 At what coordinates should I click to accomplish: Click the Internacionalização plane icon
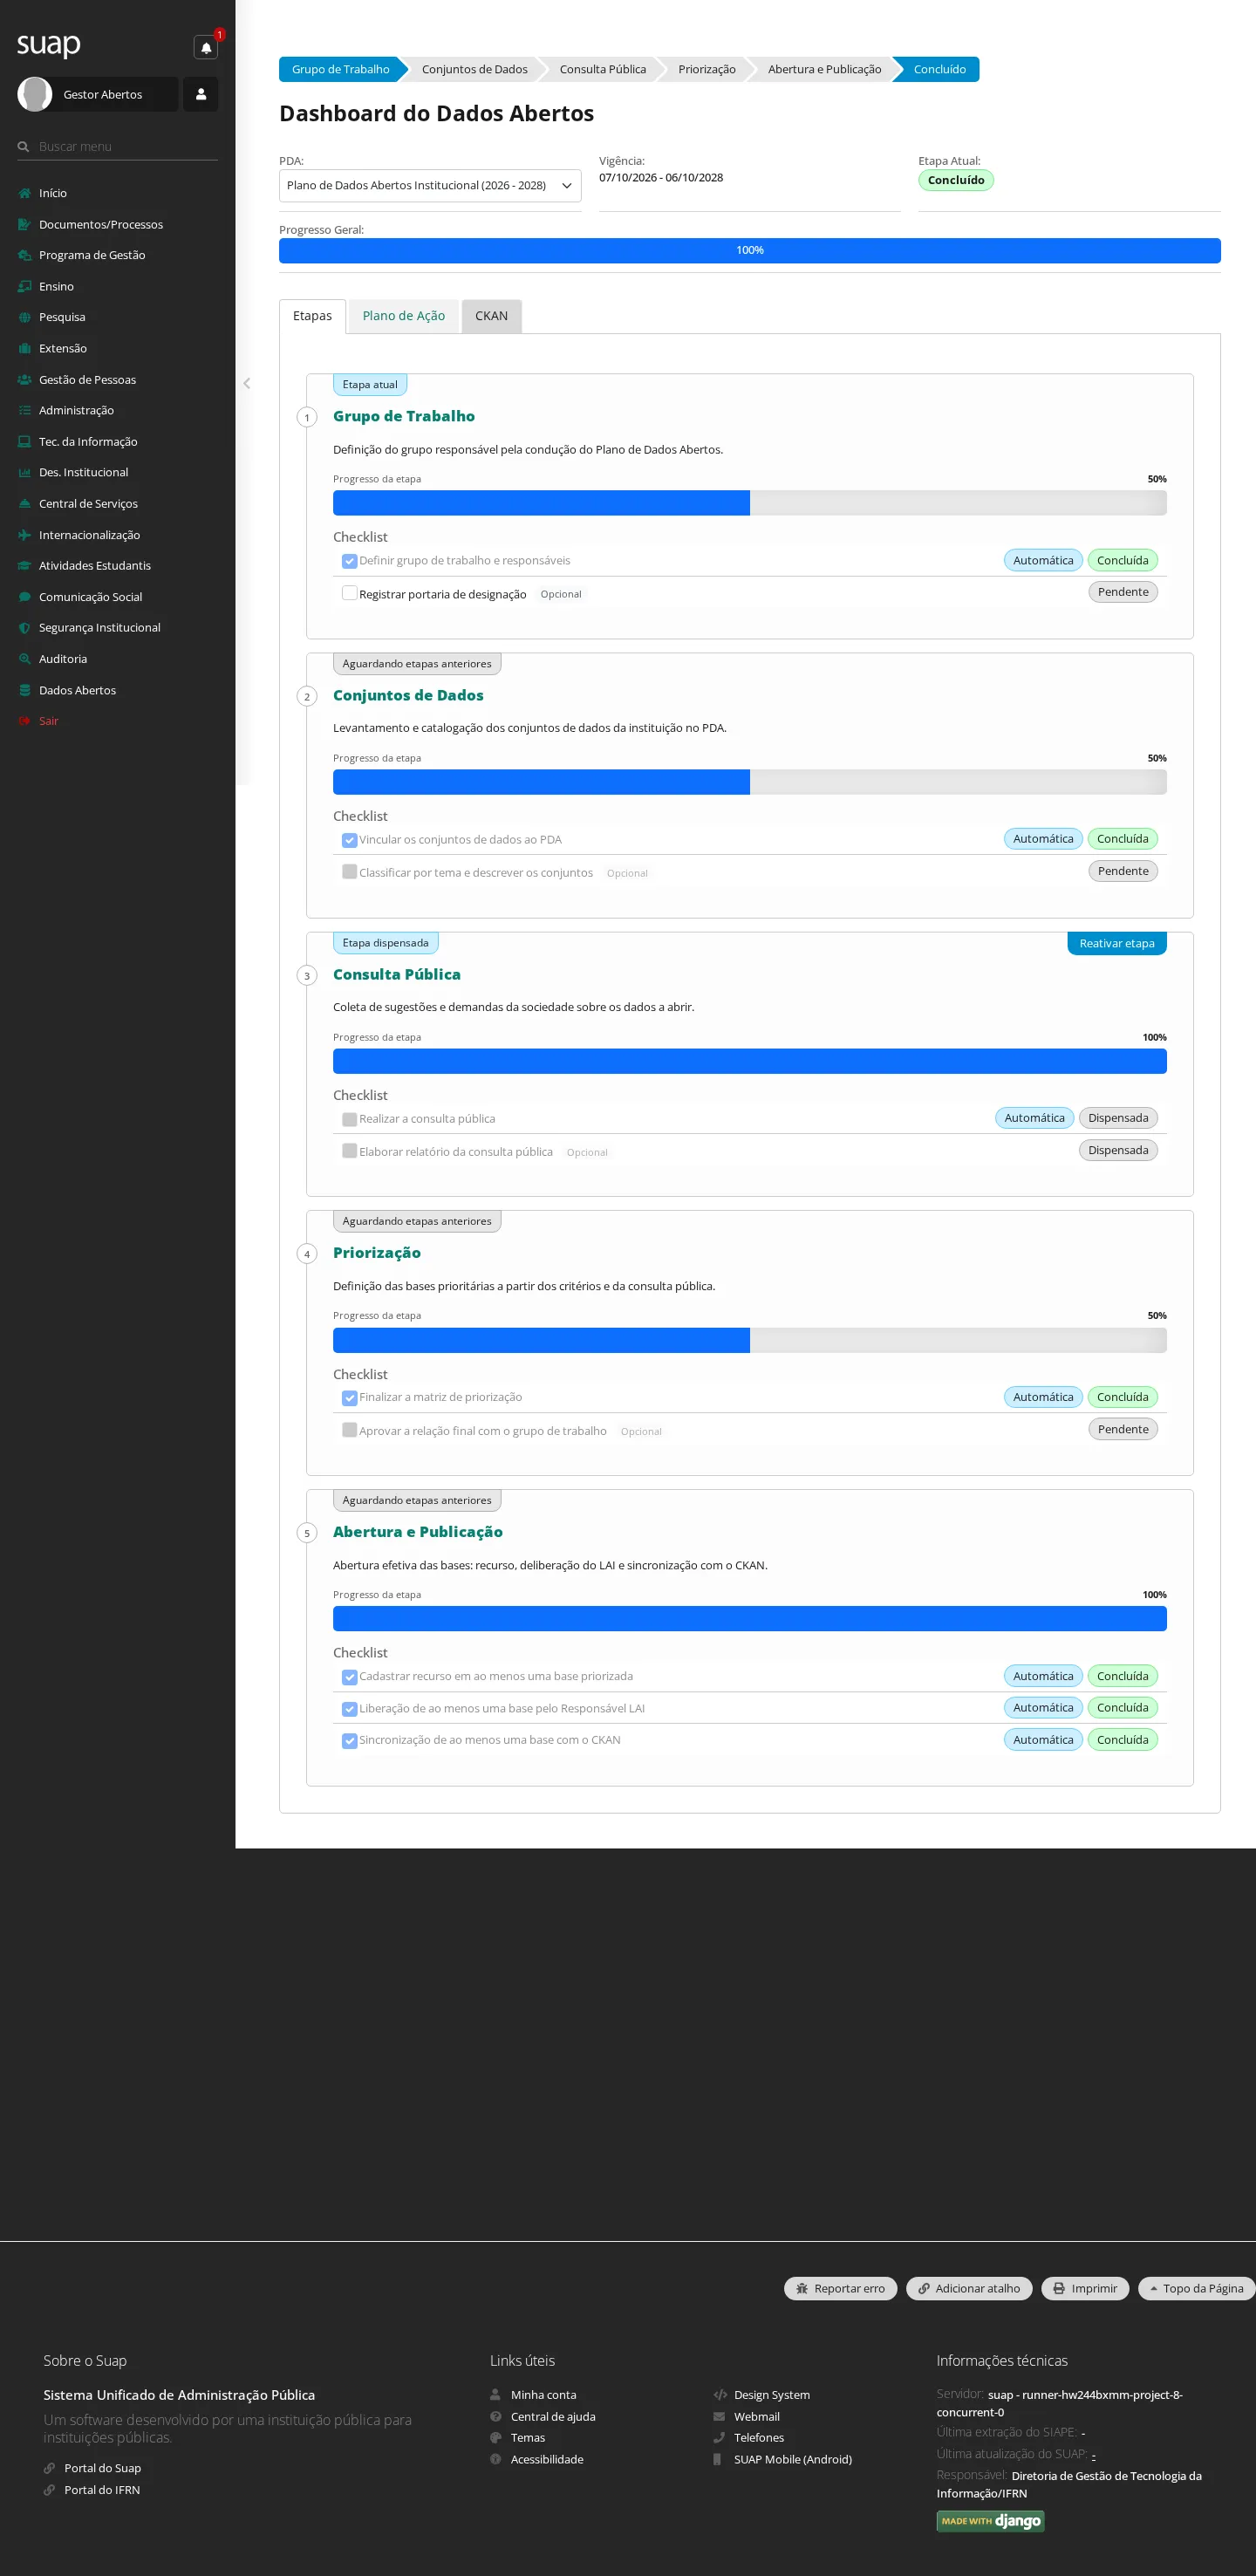click(24, 535)
